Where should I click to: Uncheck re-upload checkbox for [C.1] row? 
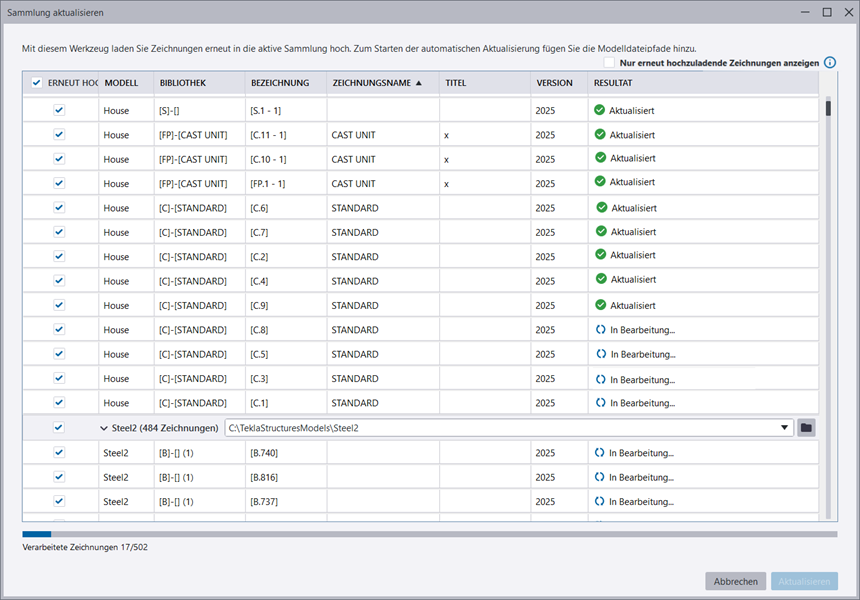coord(59,403)
